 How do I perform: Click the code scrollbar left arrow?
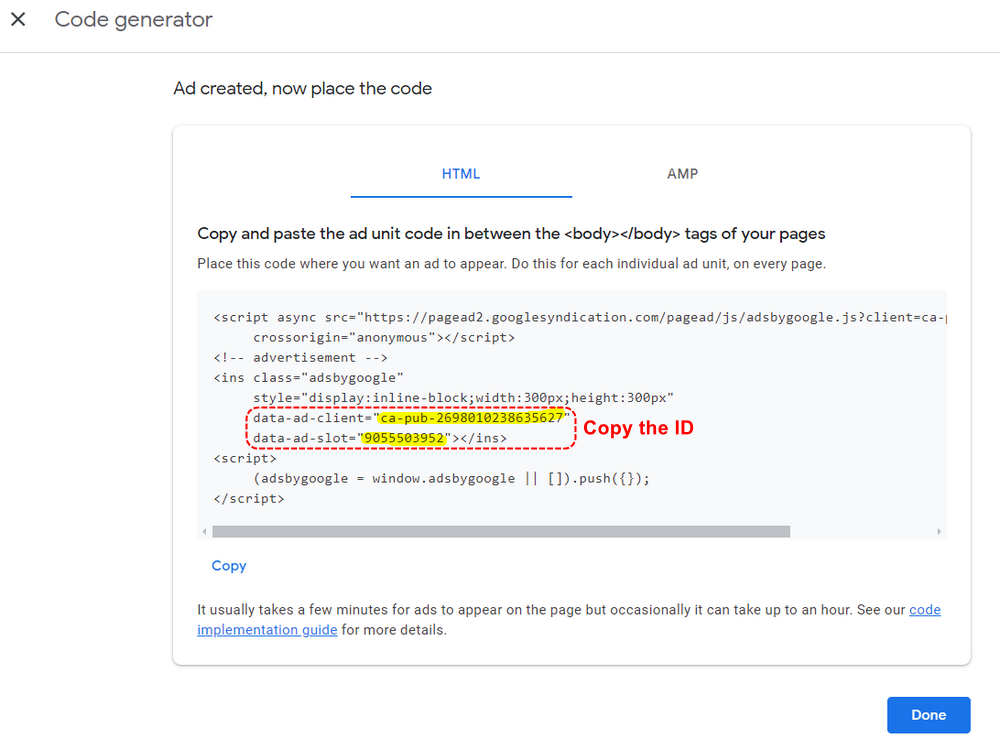204,531
